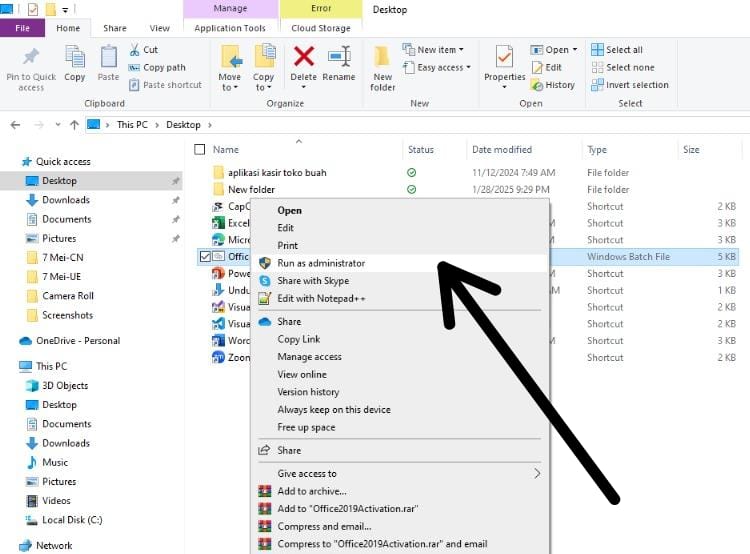The width and height of the screenshot is (750, 554).
Task: Click the New folder icon
Action: [x=382, y=57]
